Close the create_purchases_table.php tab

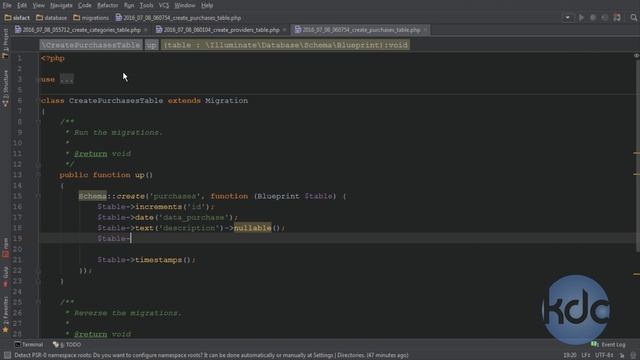pos(425,30)
